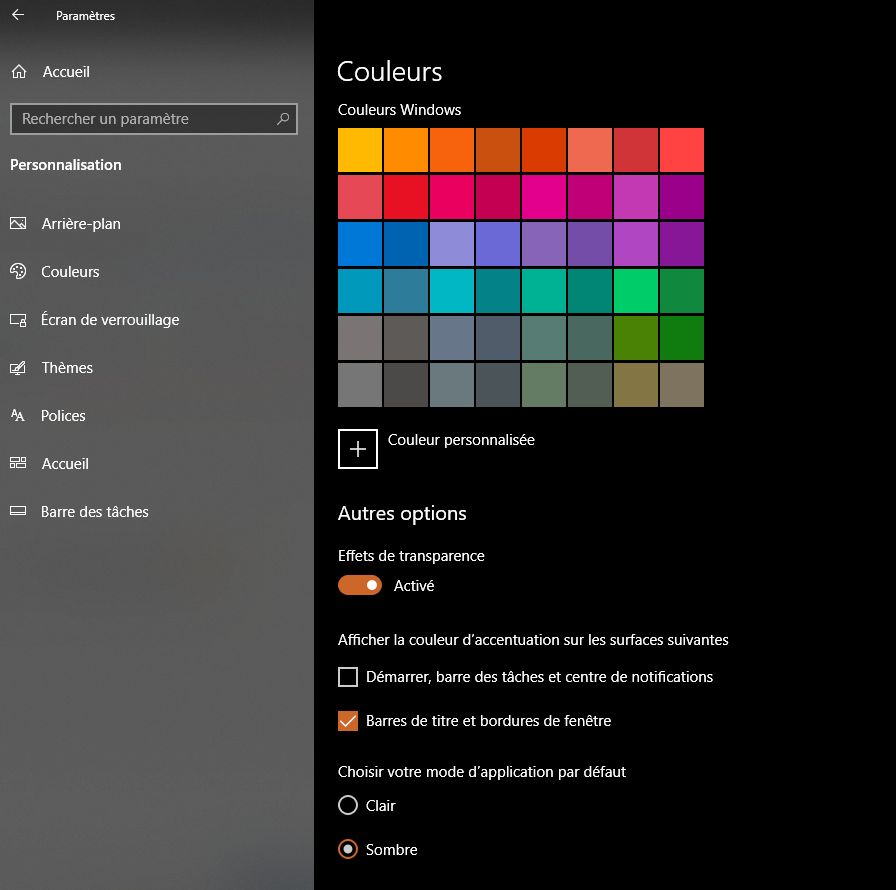Click the Barre des tâches icon
Screen dimensions: 896x890
(18, 512)
